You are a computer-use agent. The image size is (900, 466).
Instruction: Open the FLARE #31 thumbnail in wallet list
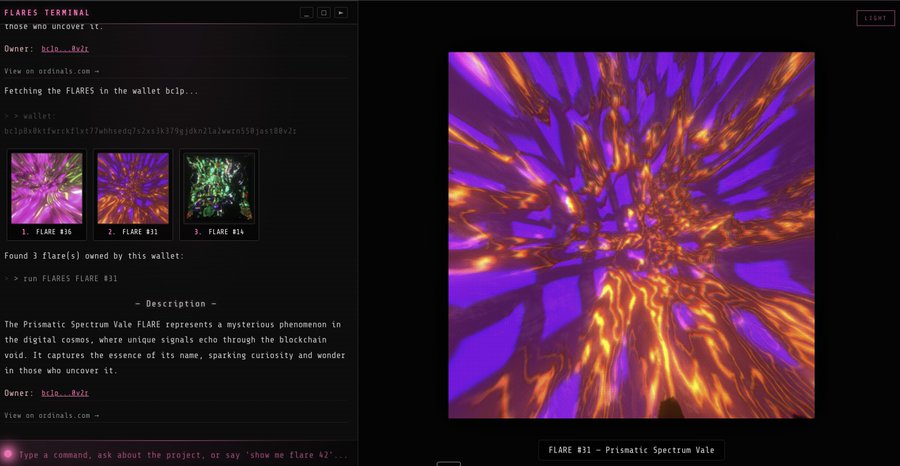(133, 188)
